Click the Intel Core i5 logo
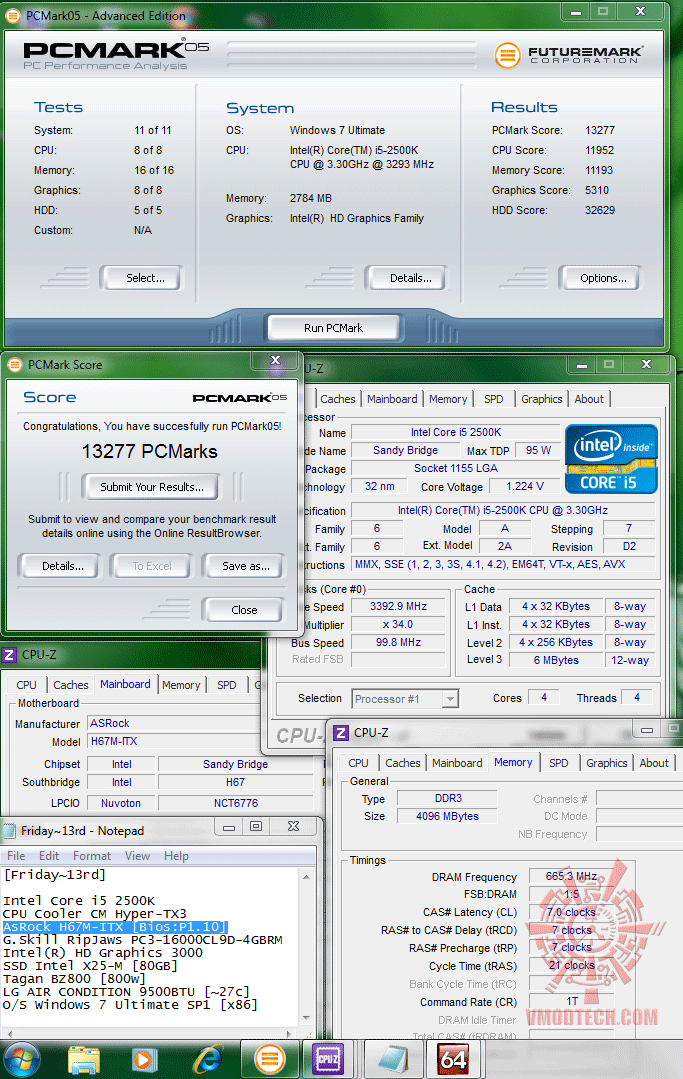This screenshot has height=1079, width=683. click(x=611, y=459)
